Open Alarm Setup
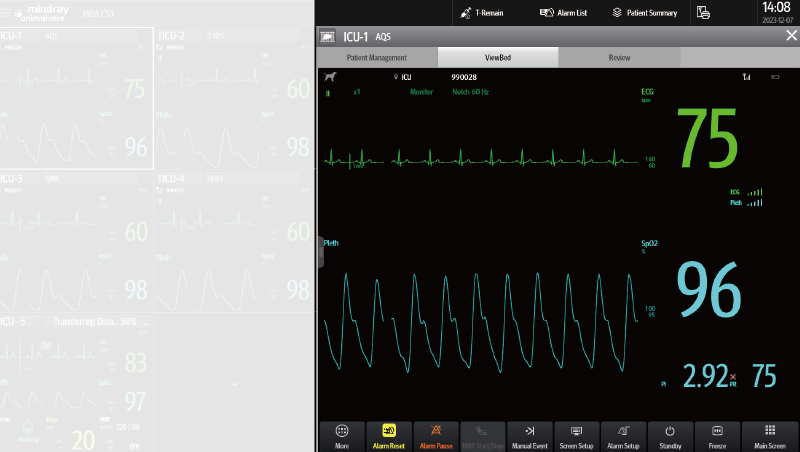 click(623, 435)
